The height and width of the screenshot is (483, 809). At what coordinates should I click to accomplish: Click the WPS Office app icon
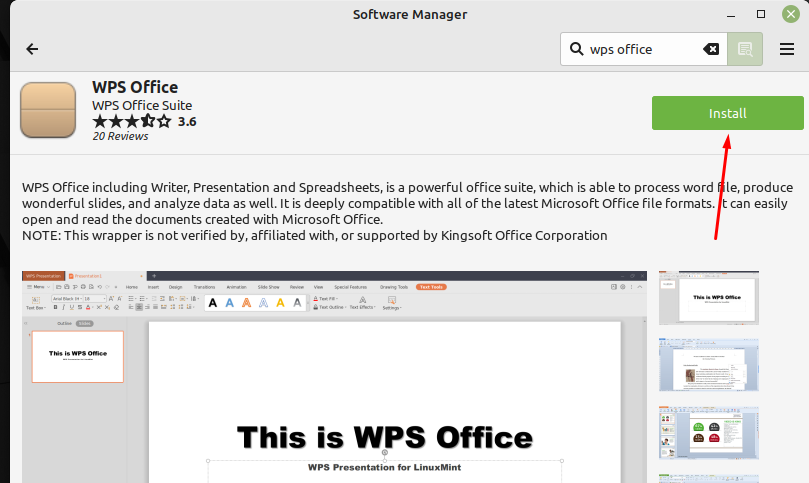48,110
